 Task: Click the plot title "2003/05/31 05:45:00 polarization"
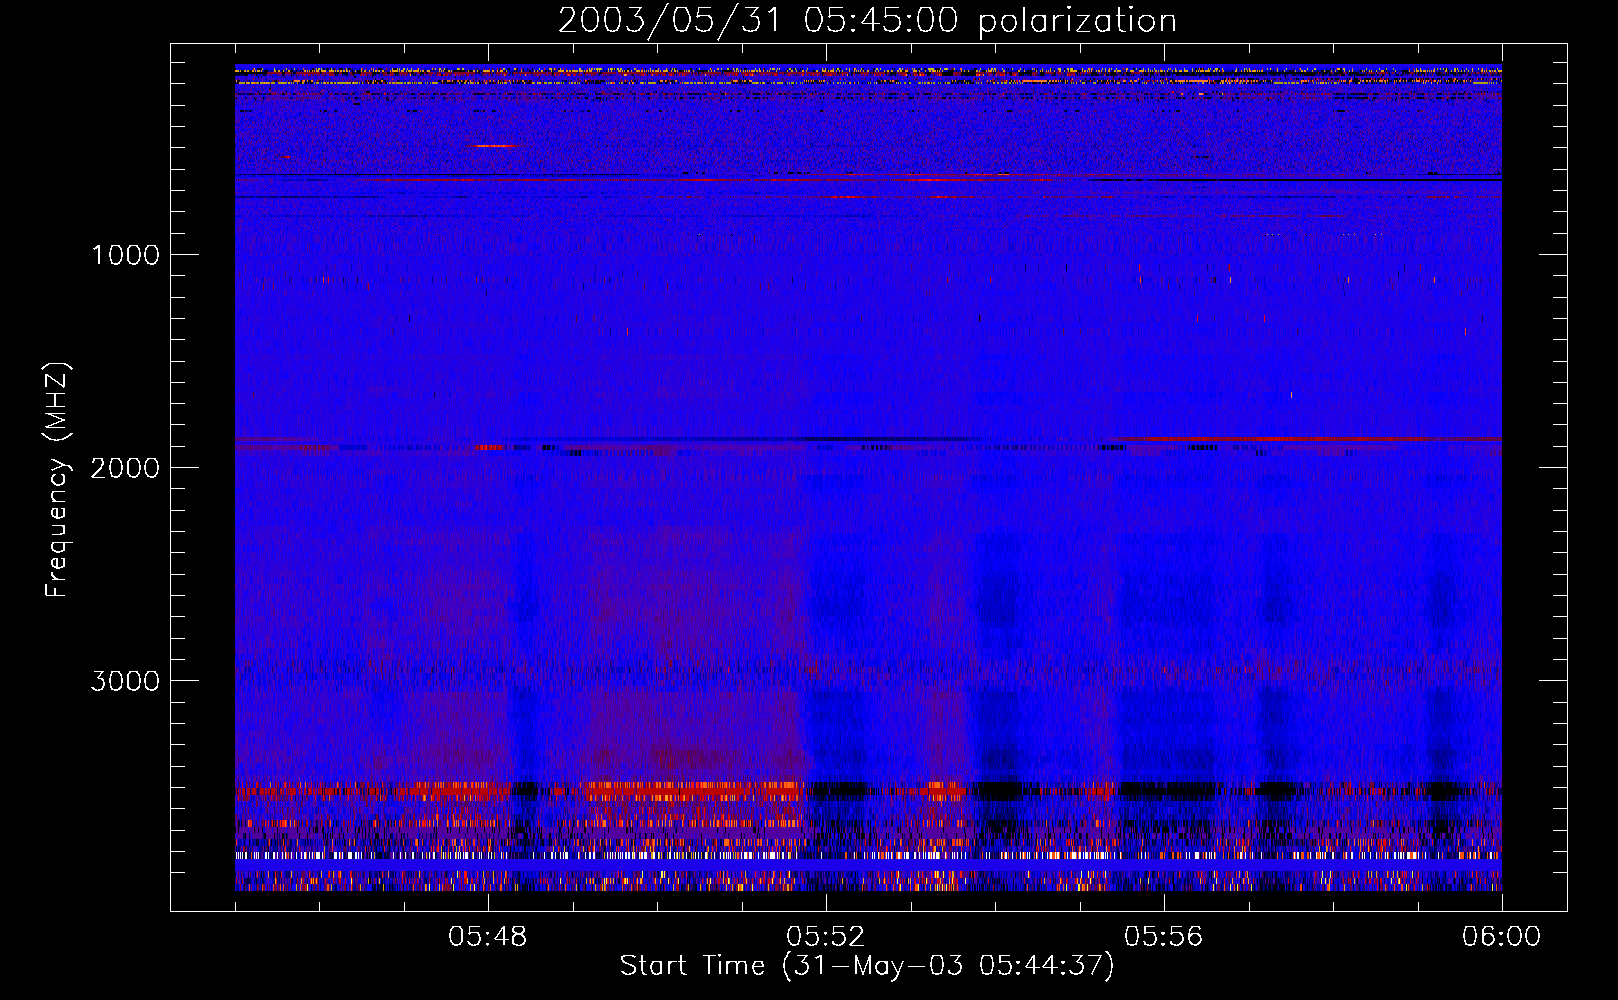pyautogui.click(x=867, y=20)
